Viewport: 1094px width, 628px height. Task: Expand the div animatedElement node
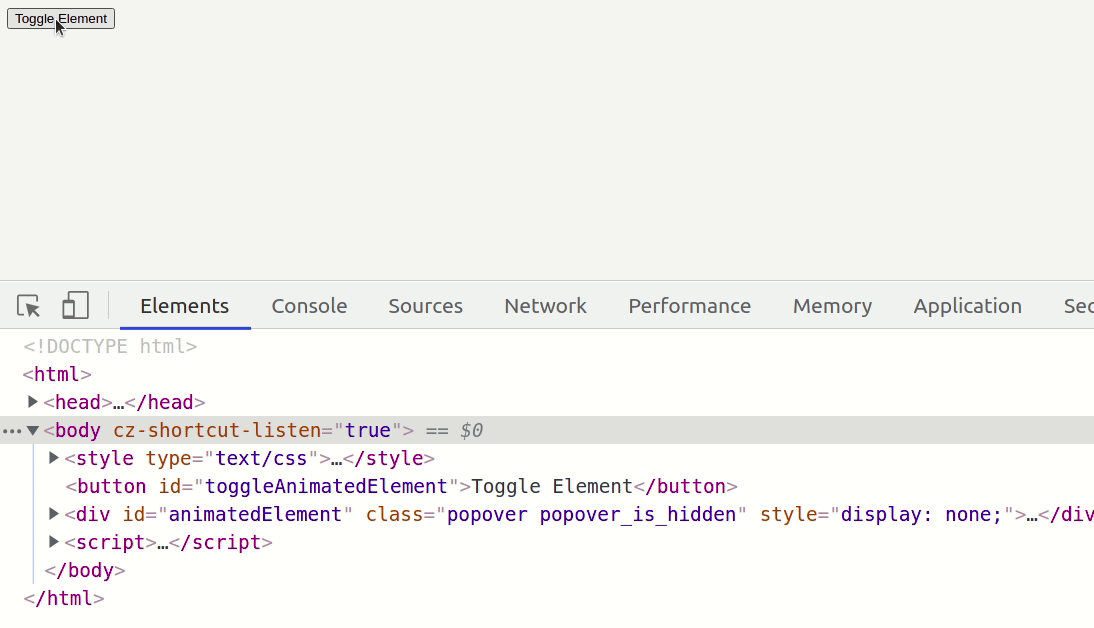53,514
